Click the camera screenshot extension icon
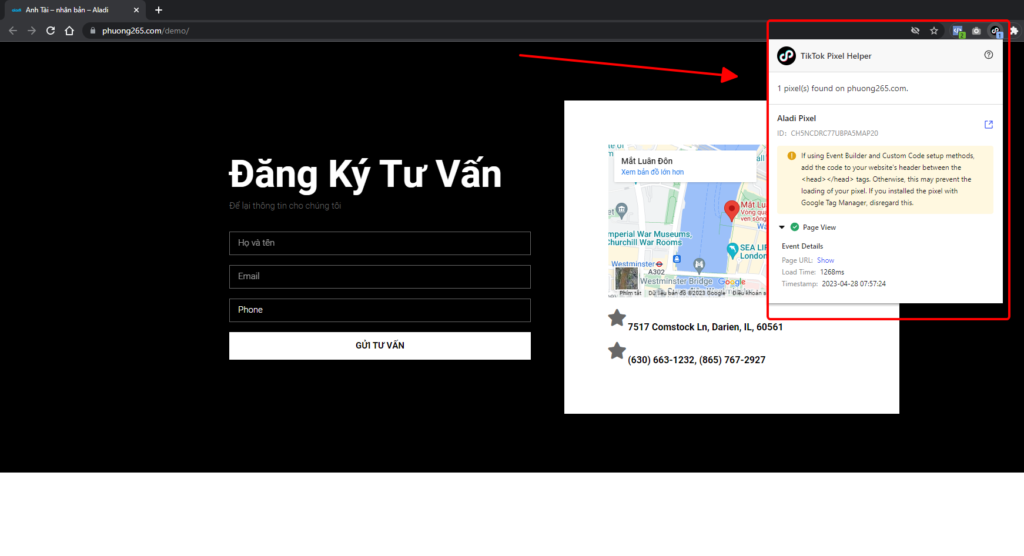This screenshot has height=556, width=1024. coord(976,31)
